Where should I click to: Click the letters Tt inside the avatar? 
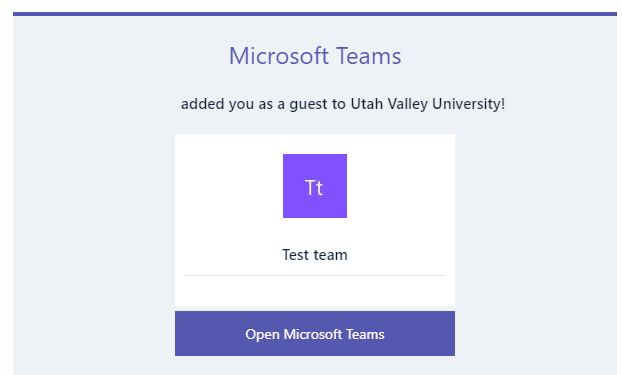pyautogui.click(x=314, y=187)
